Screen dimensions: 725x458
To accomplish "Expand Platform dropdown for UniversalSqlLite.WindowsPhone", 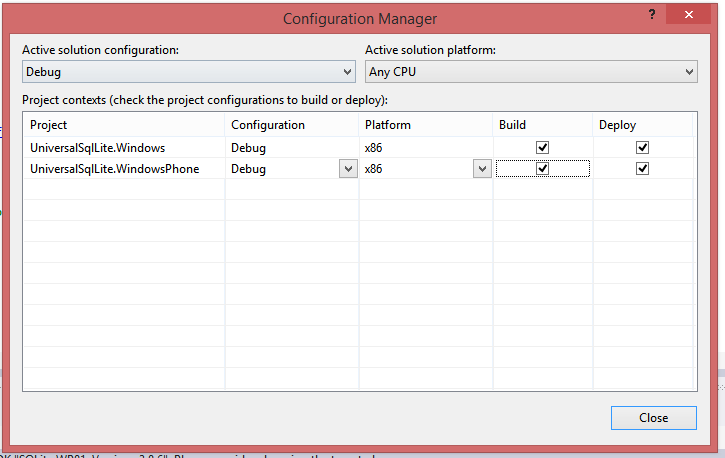I will (482, 169).
